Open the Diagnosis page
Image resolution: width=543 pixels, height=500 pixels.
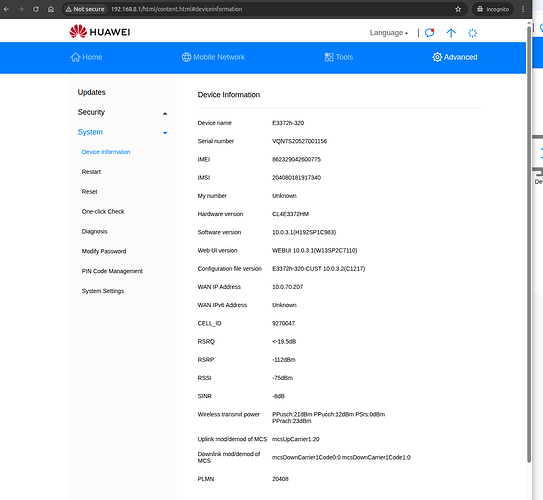point(95,231)
